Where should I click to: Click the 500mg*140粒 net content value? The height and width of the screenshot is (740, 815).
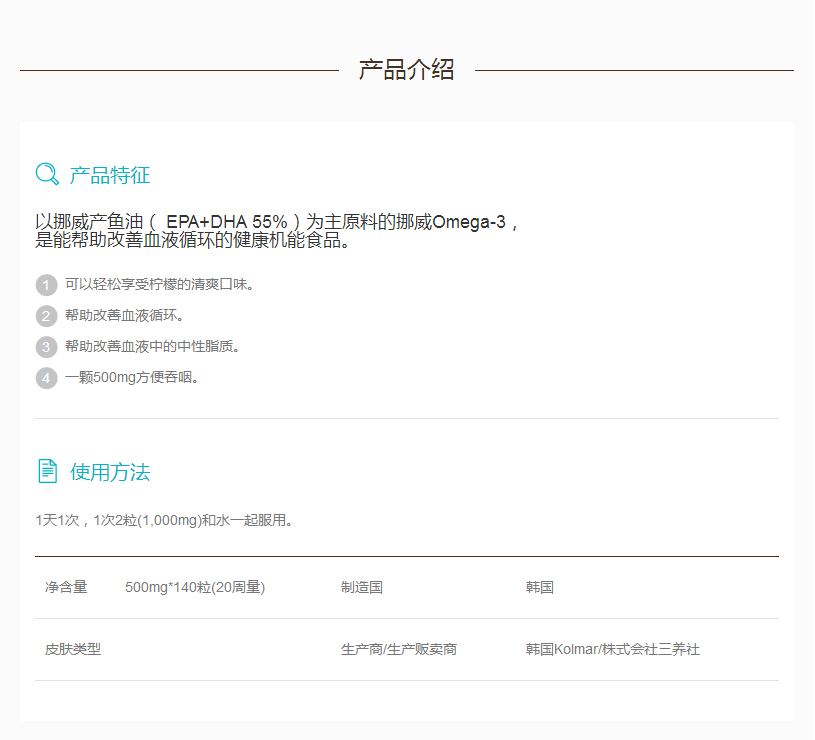[x=195, y=588]
